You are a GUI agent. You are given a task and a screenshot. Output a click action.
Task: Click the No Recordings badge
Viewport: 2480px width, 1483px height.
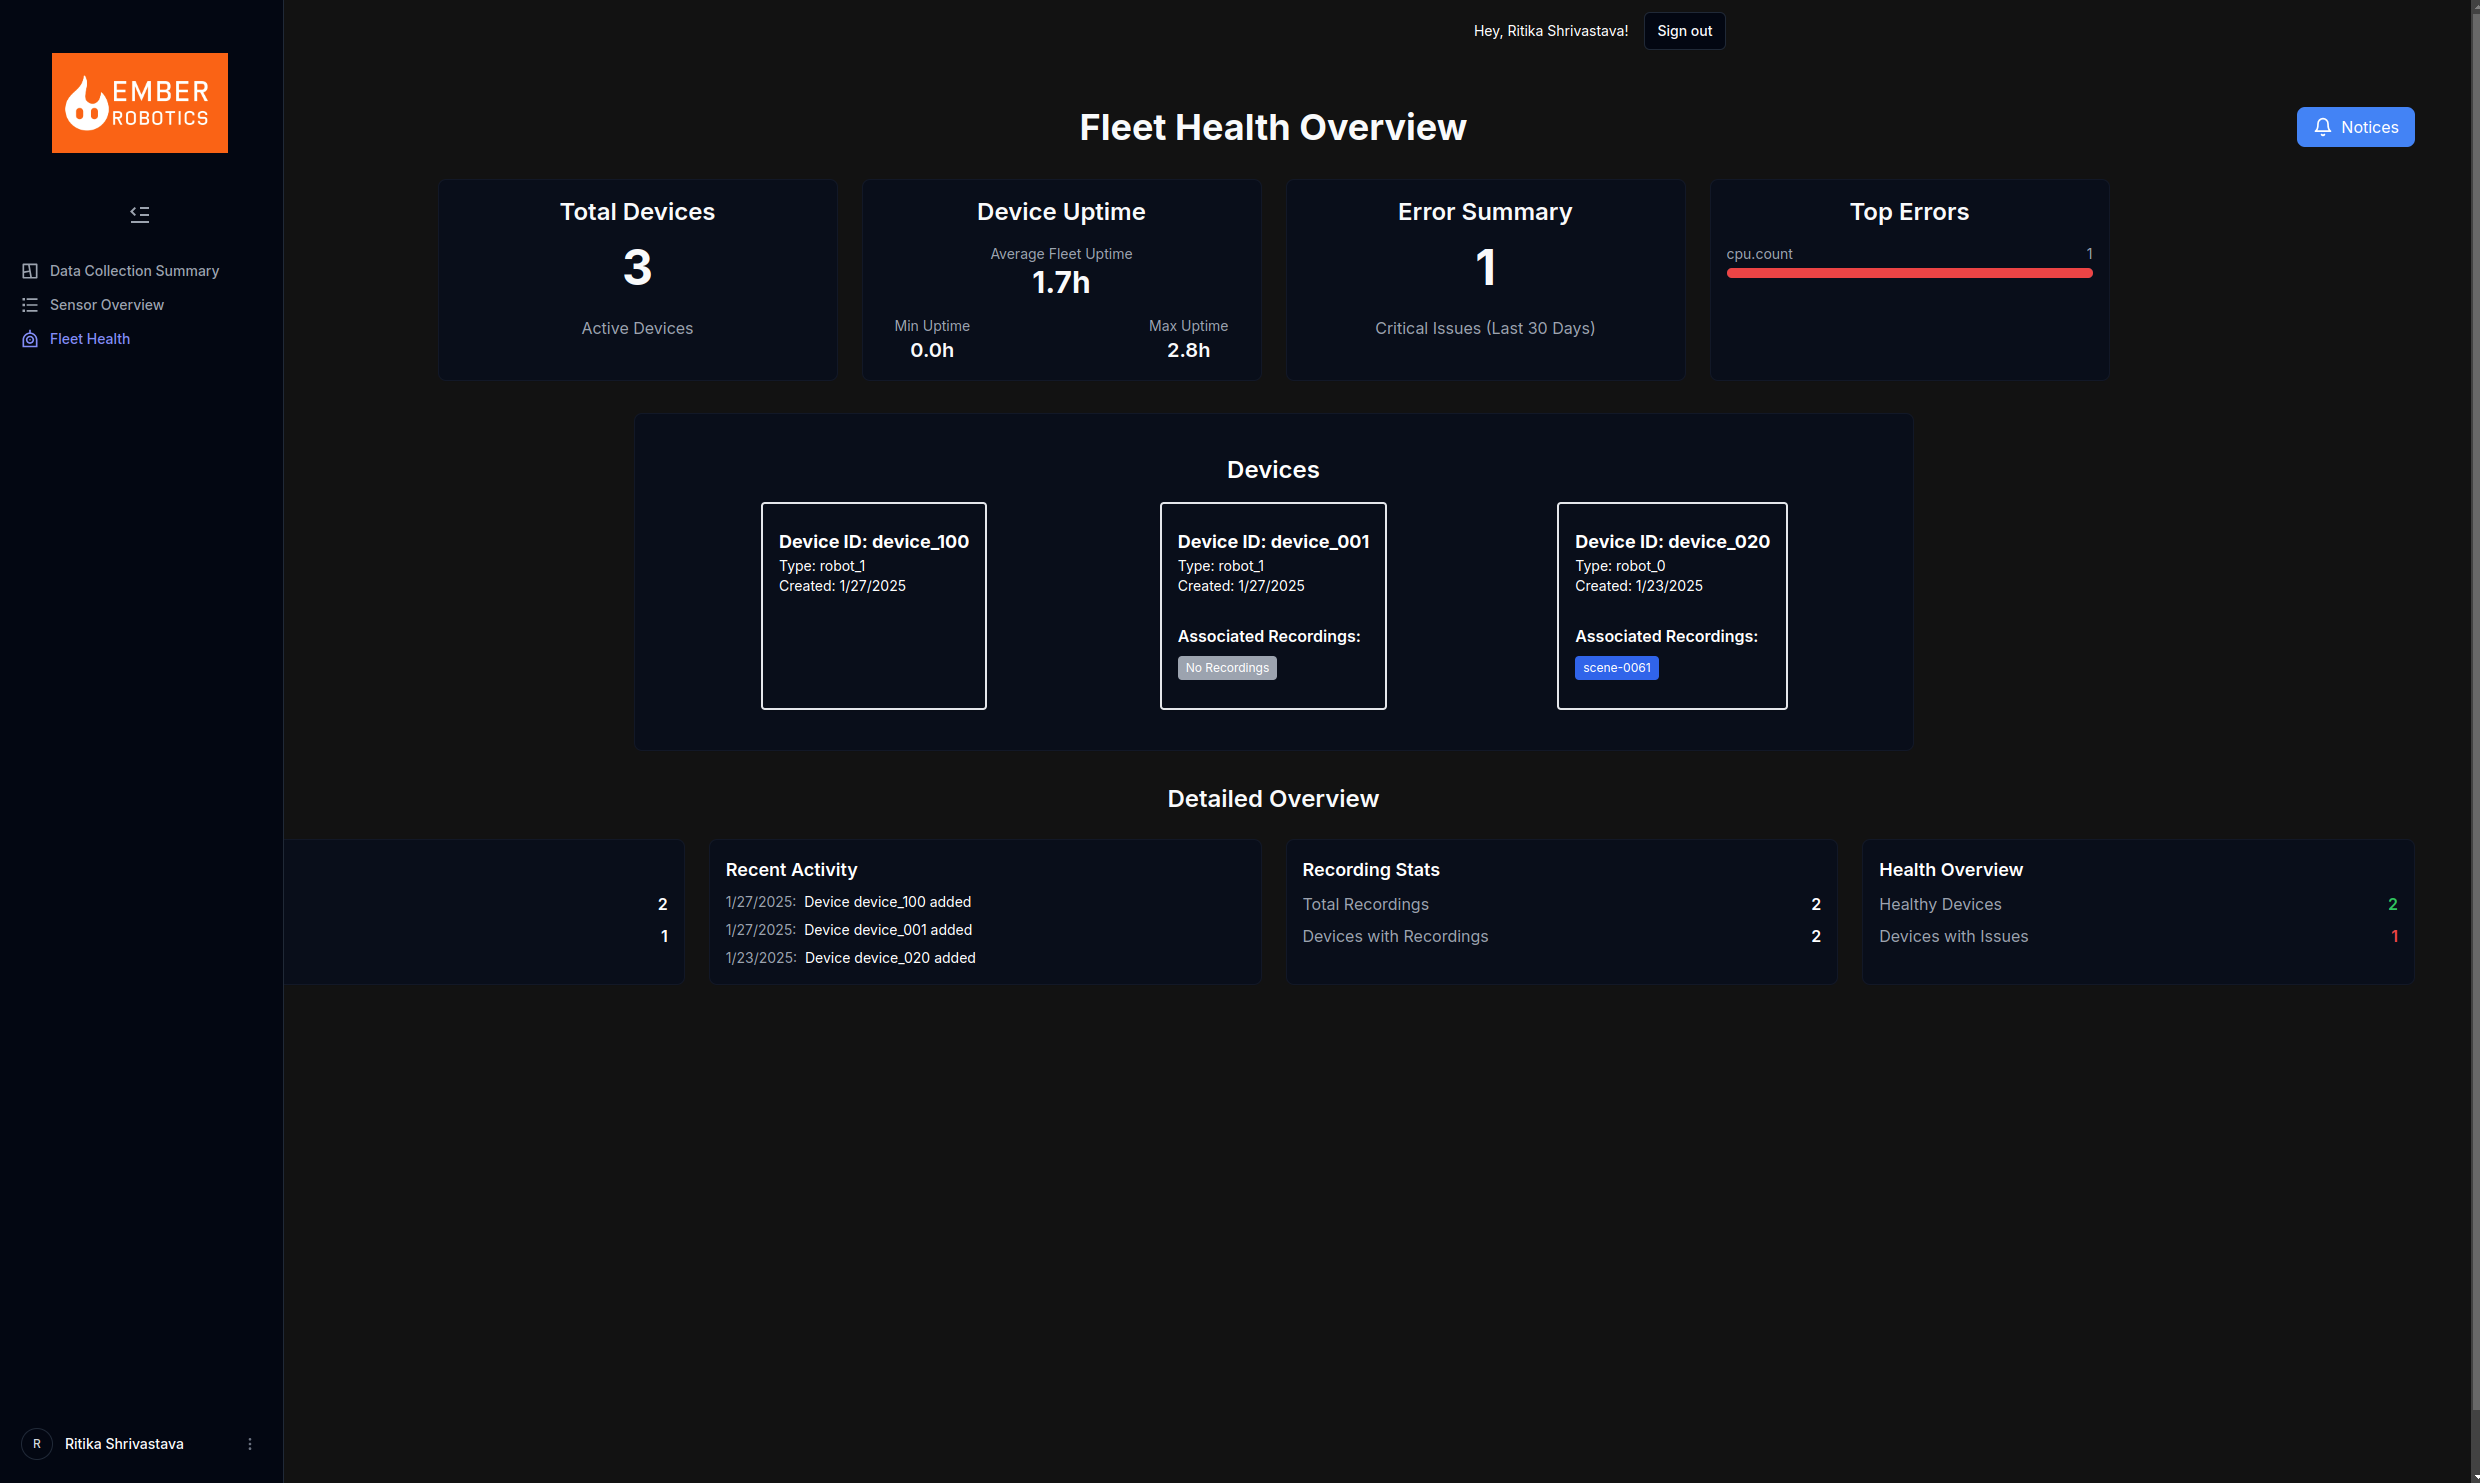pyautogui.click(x=1226, y=668)
